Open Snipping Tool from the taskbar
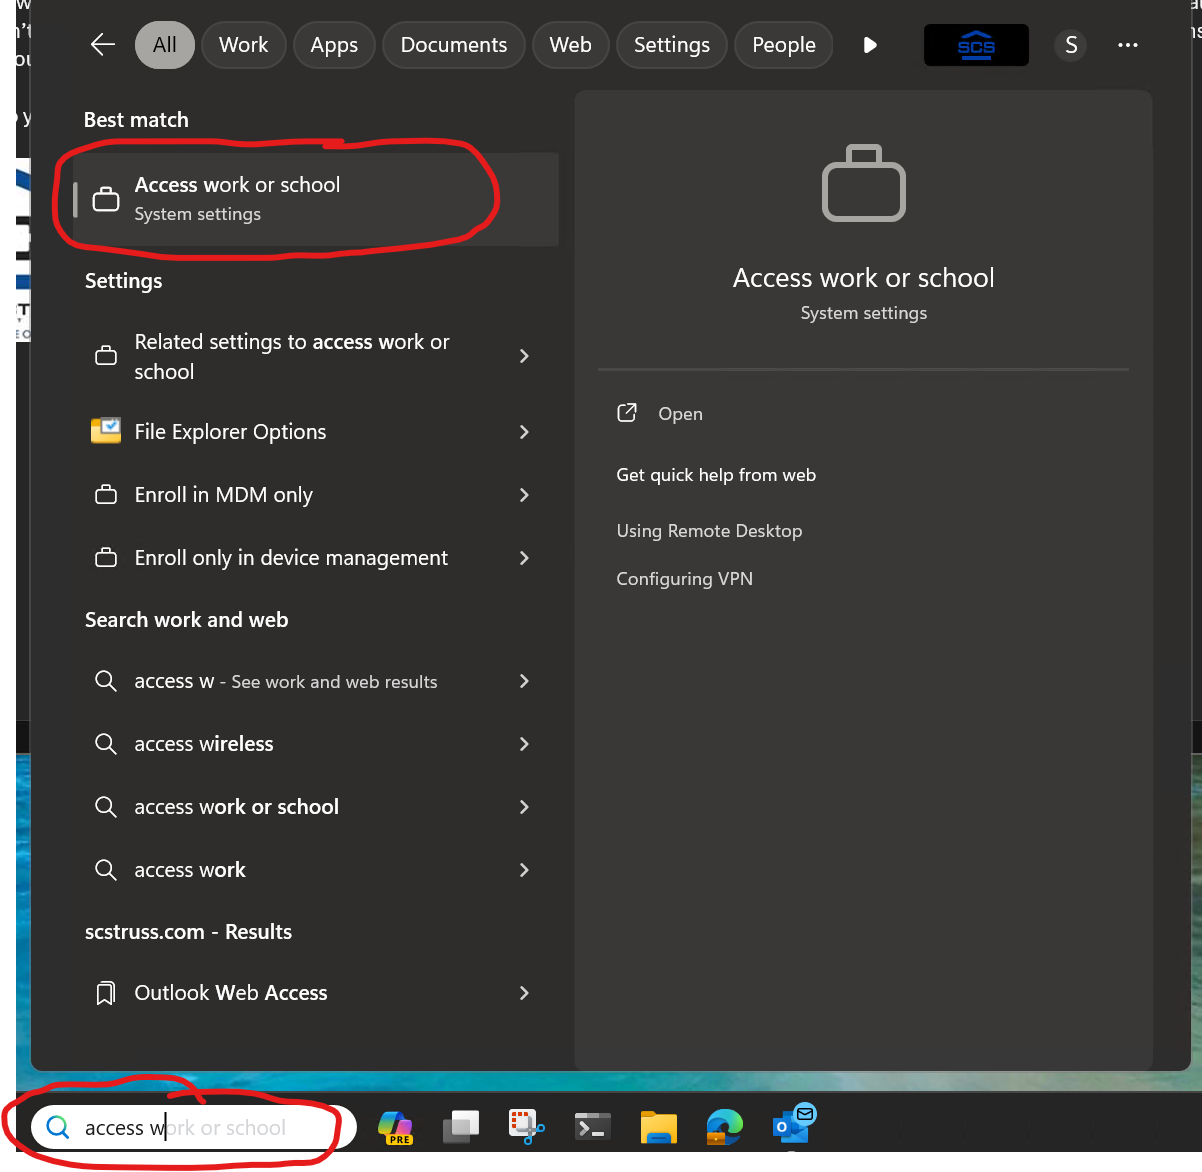The width and height of the screenshot is (1202, 1172). click(x=526, y=1127)
